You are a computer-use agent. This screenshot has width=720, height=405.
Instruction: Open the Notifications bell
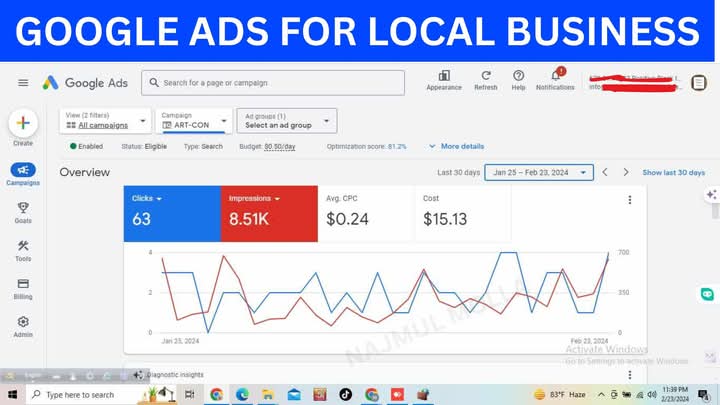coord(555,76)
